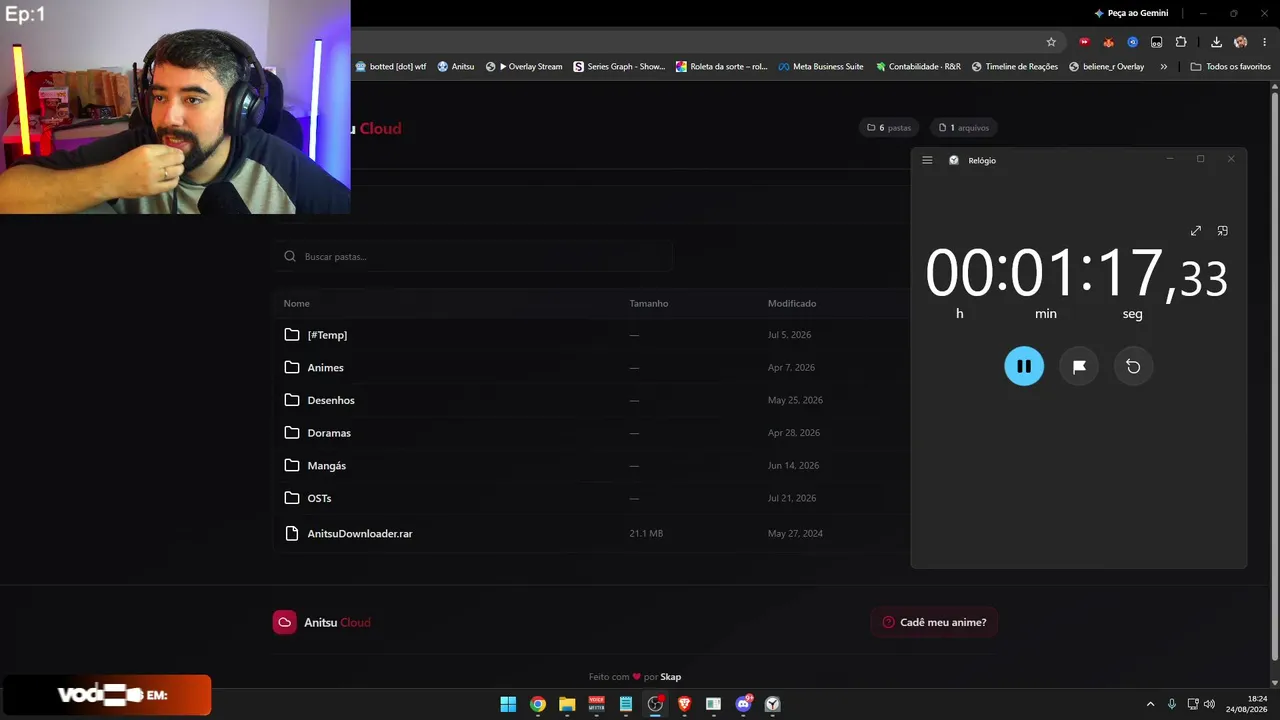Click the Anitsu Cloud footer logo
The image size is (1280, 720).
[322, 623]
